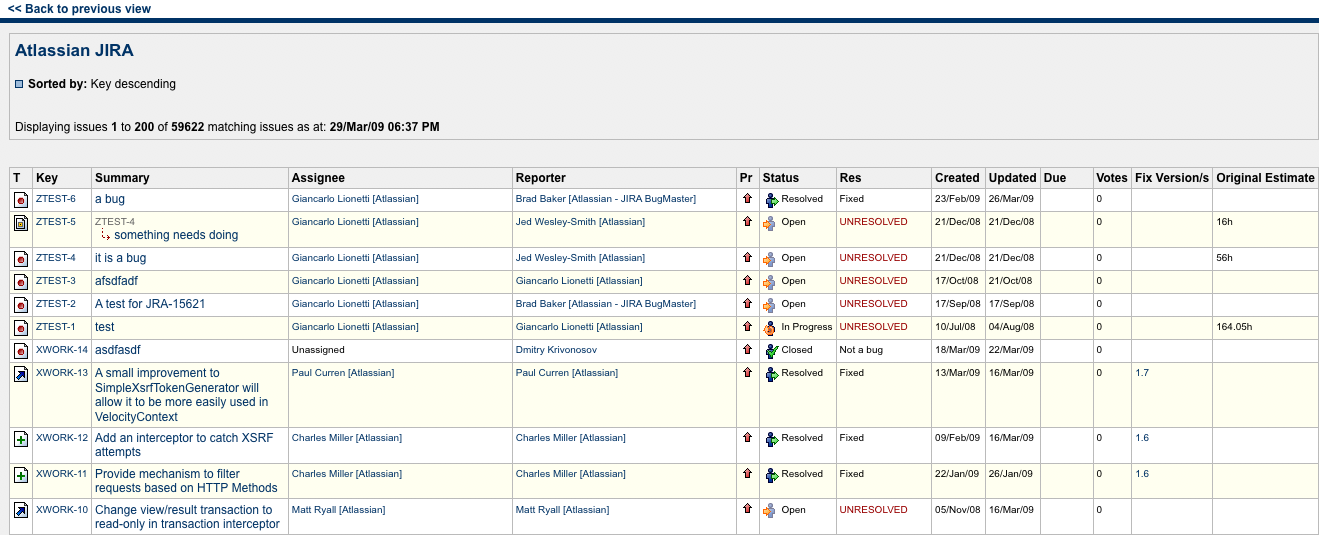
Task: Click the priority arrow icon for ZTEST-4
Action: tap(746, 258)
